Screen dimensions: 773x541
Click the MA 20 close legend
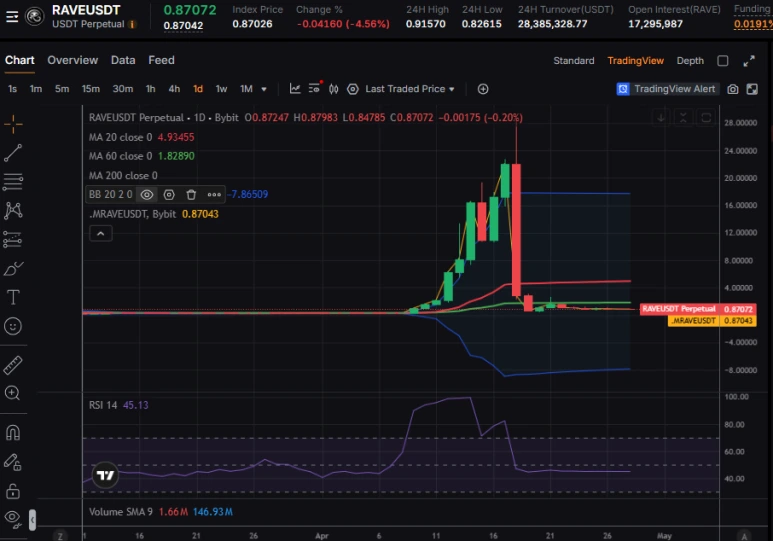coord(141,137)
